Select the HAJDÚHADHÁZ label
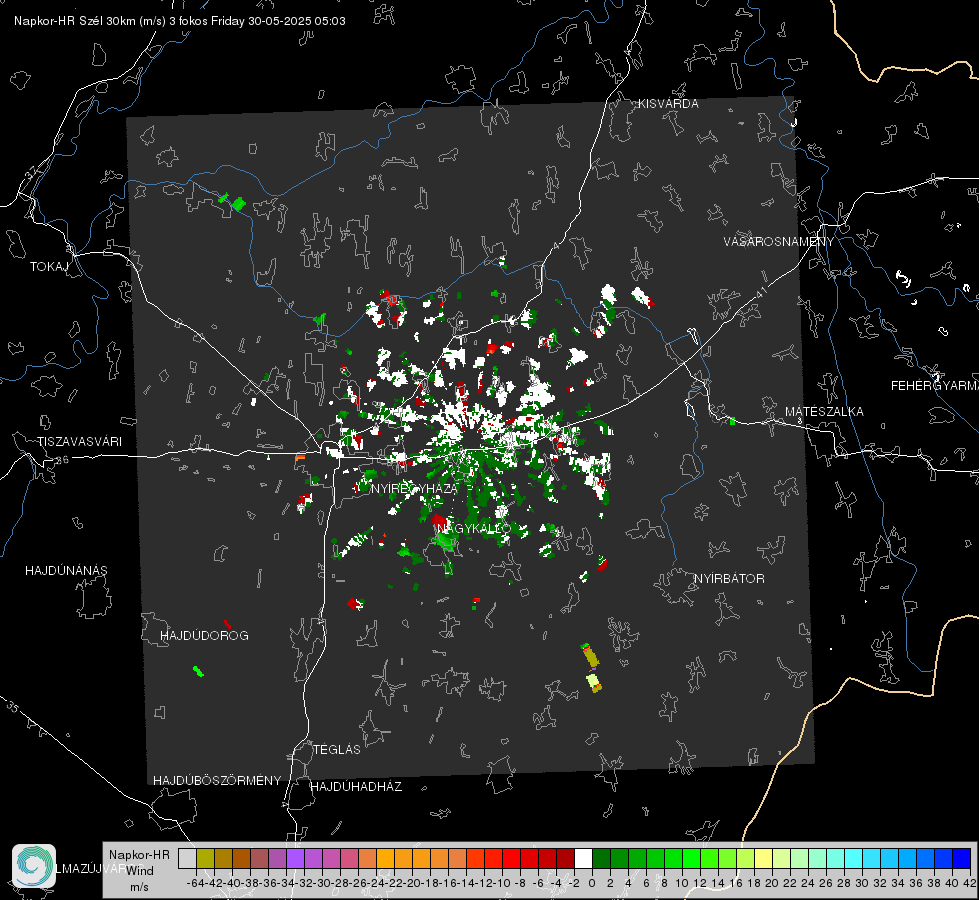 tap(356, 786)
